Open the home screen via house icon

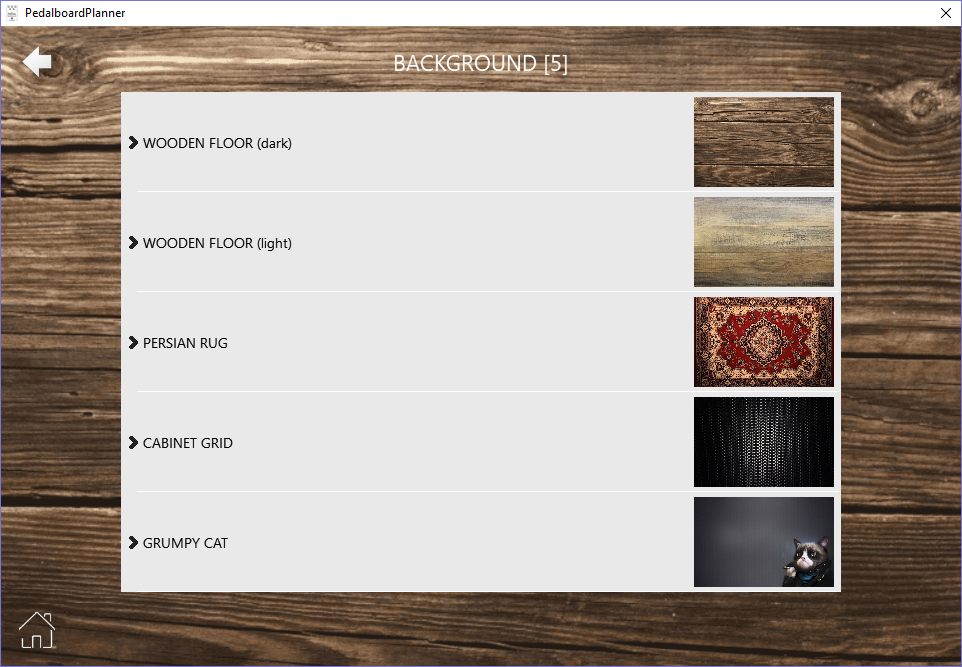pos(37,630)
